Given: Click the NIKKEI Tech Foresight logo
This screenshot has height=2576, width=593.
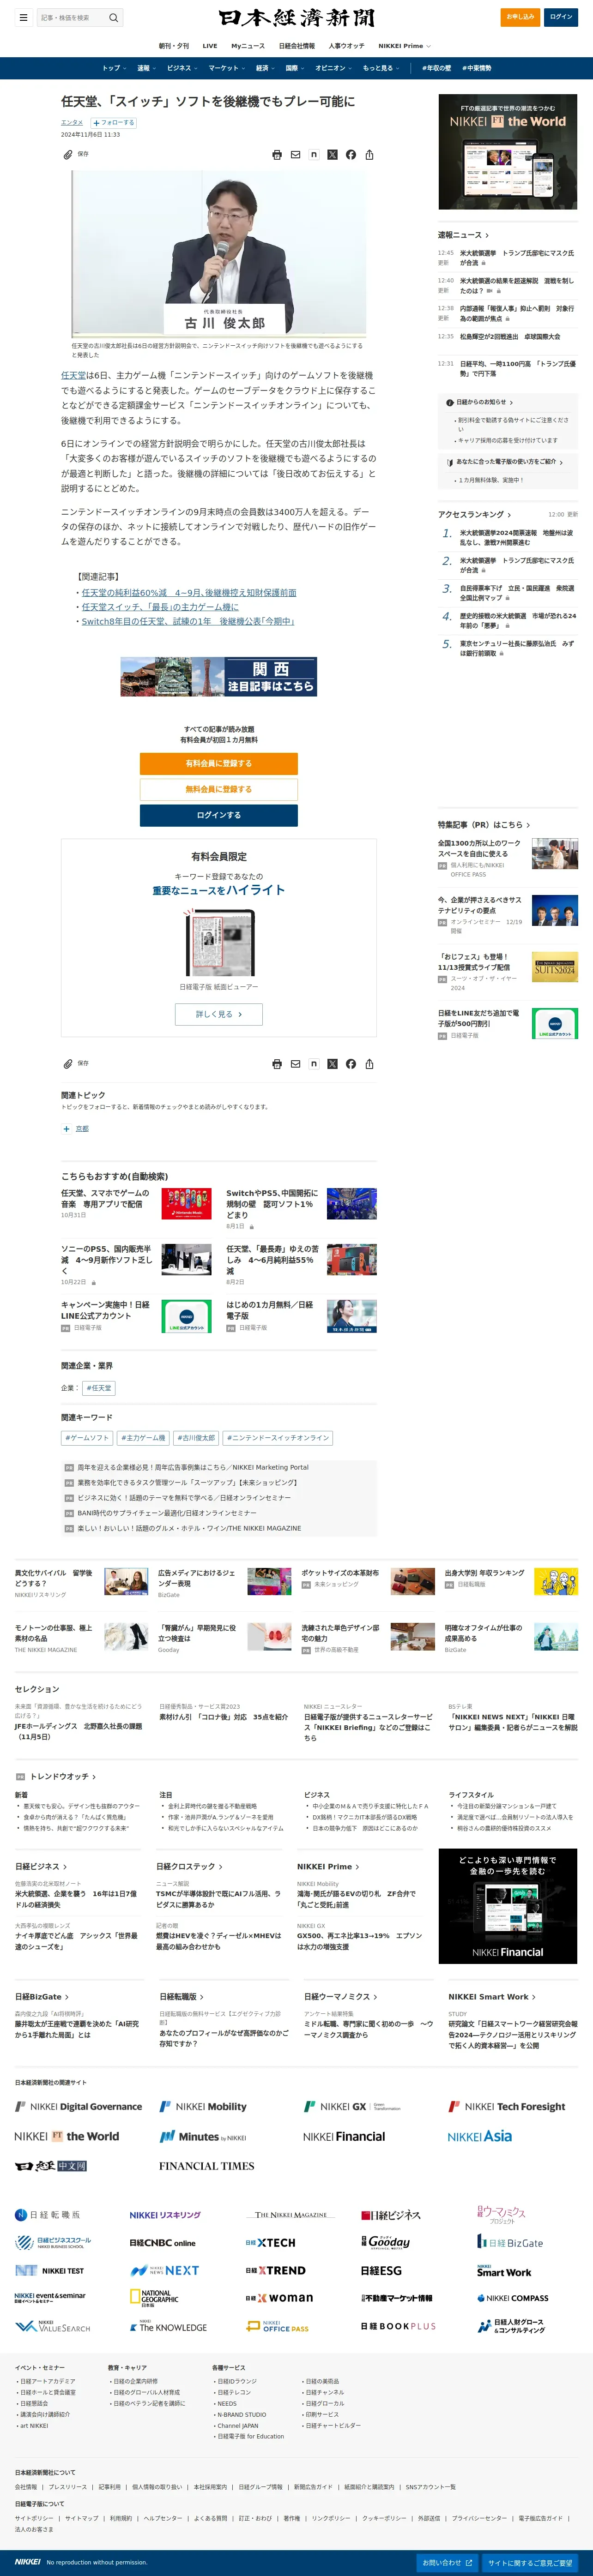Looking at the screenshot, I should pyautogui.click(x=507, y=2106).
